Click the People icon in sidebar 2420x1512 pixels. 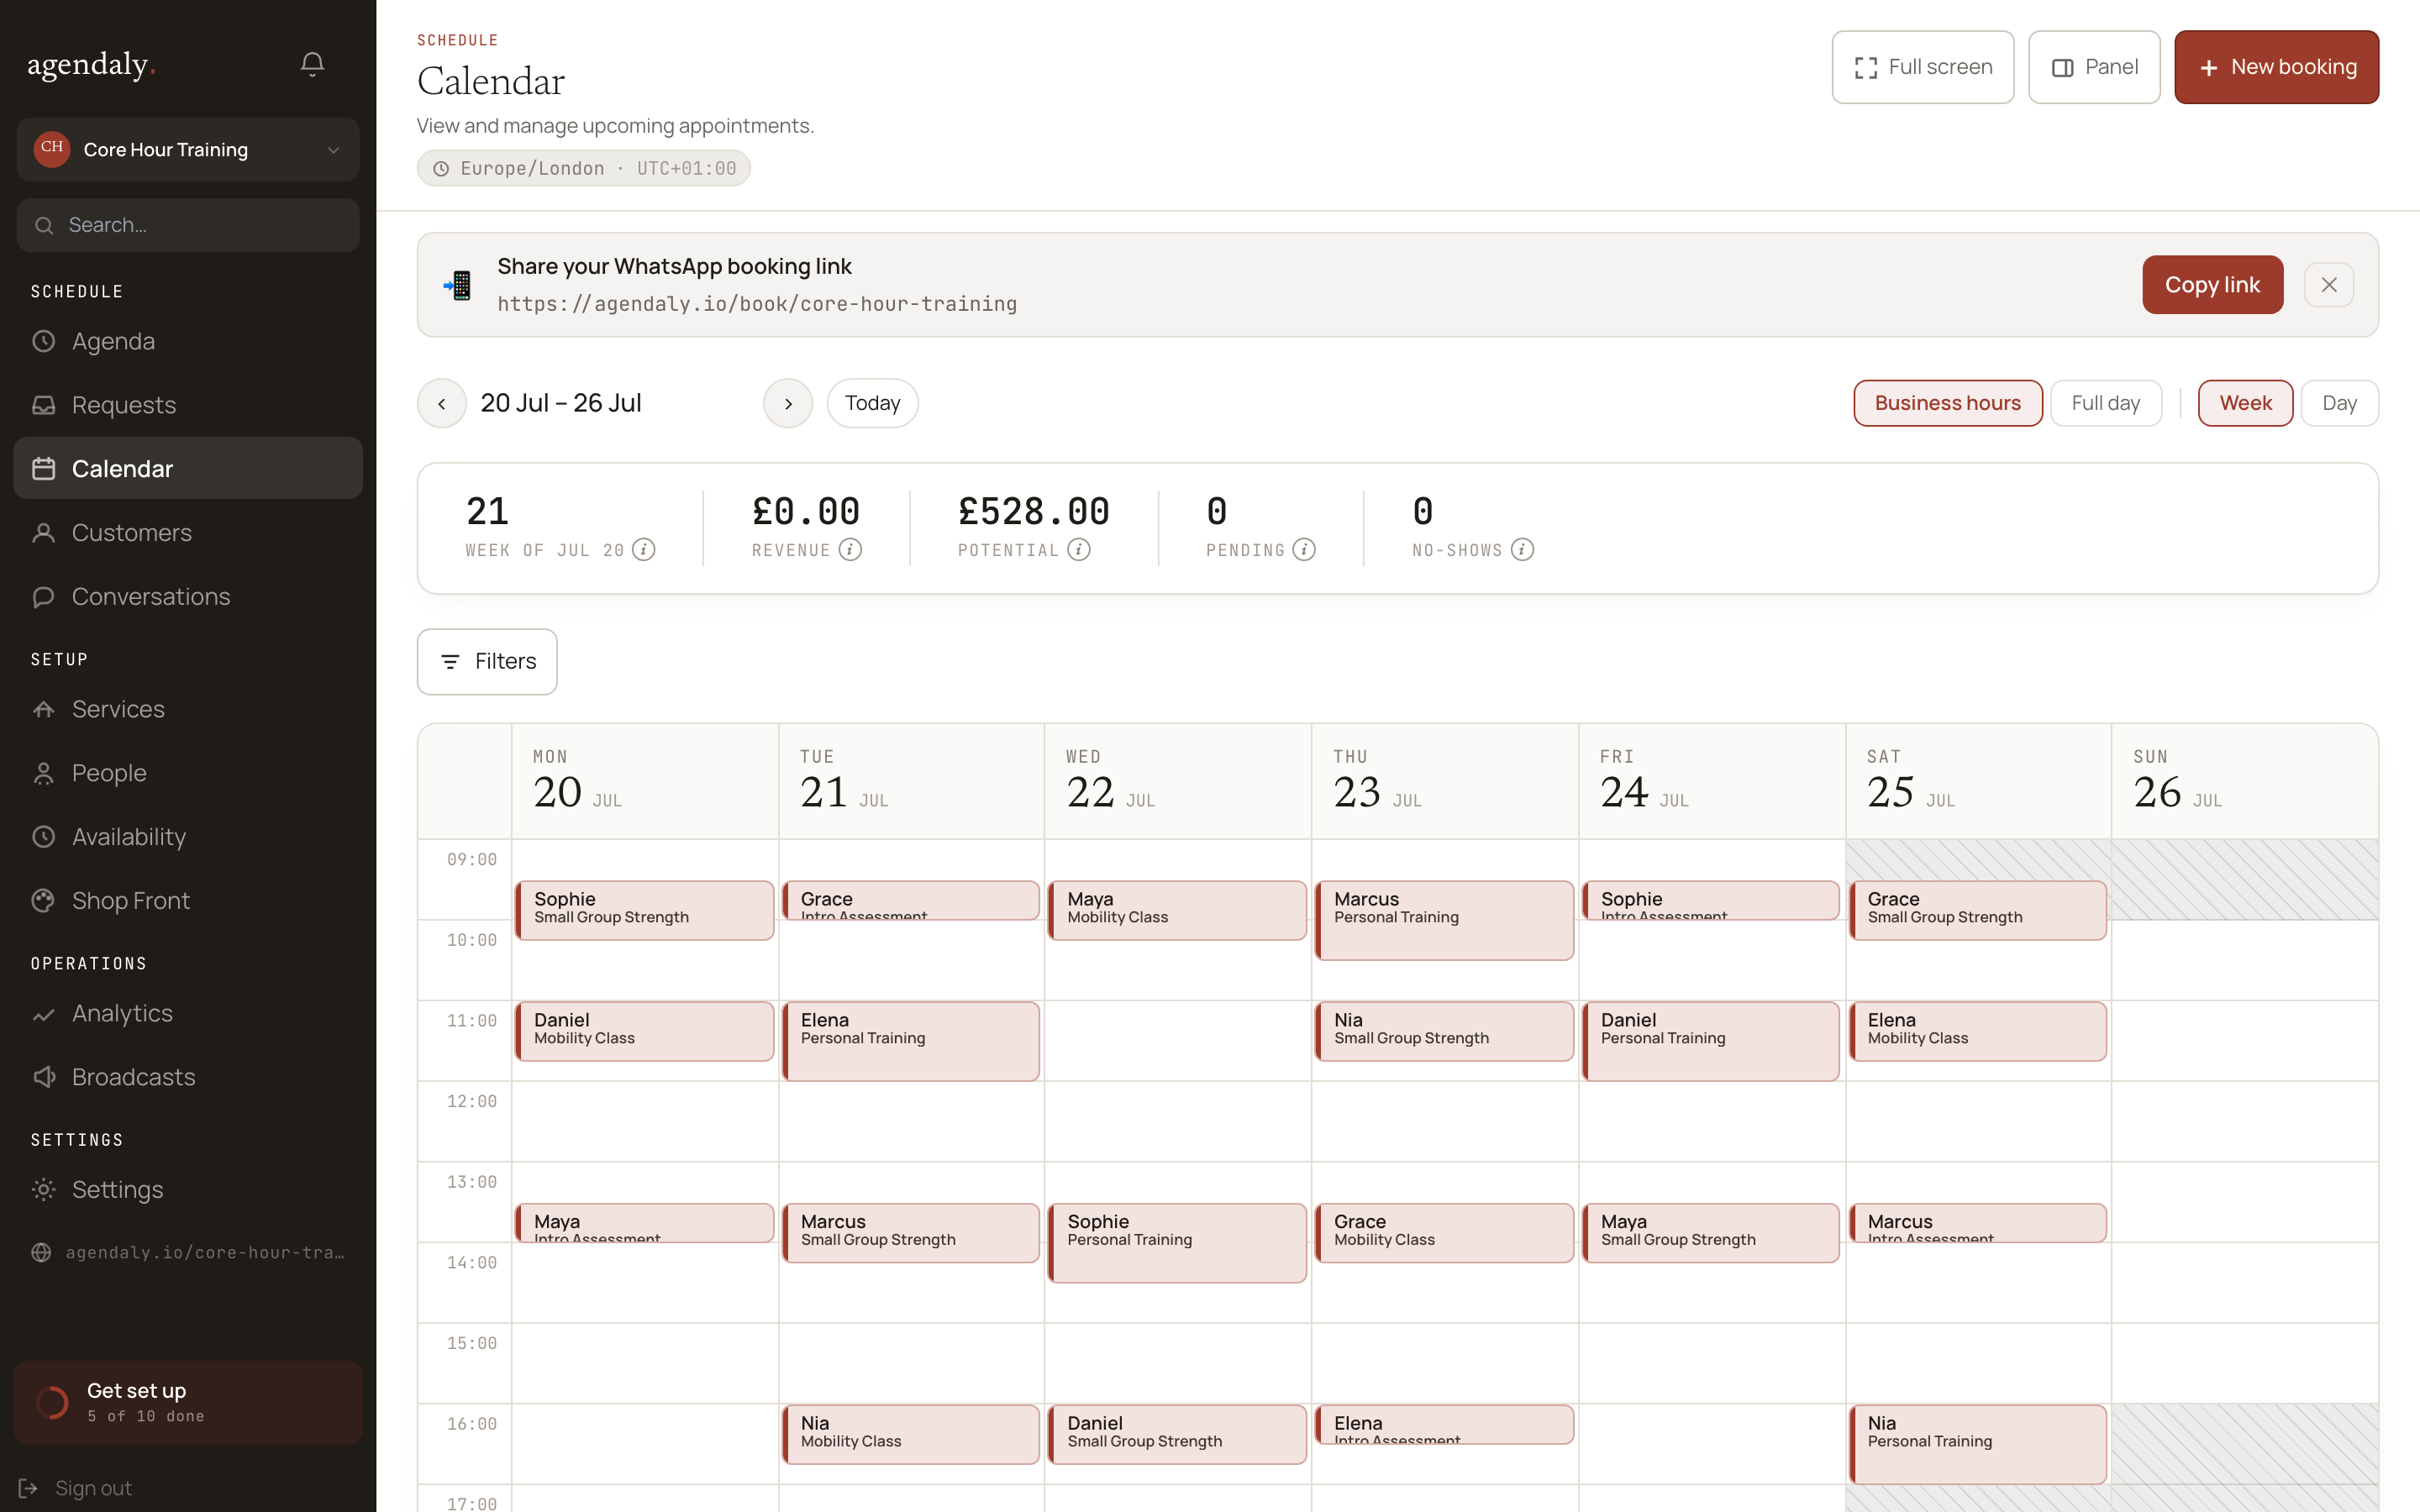(x=43, y=773)
